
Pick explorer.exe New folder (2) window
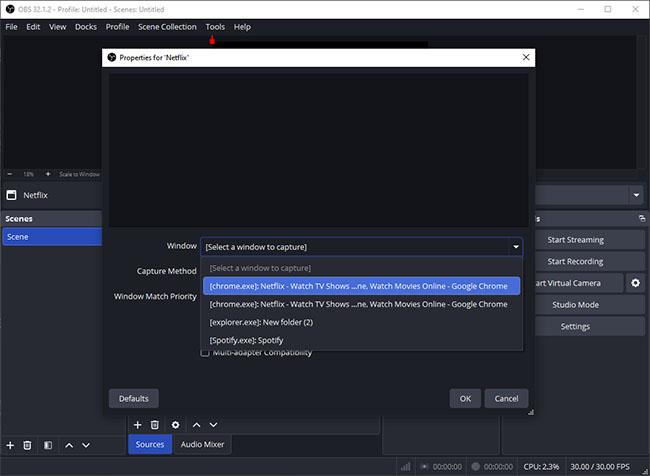[x=361, y=322]
